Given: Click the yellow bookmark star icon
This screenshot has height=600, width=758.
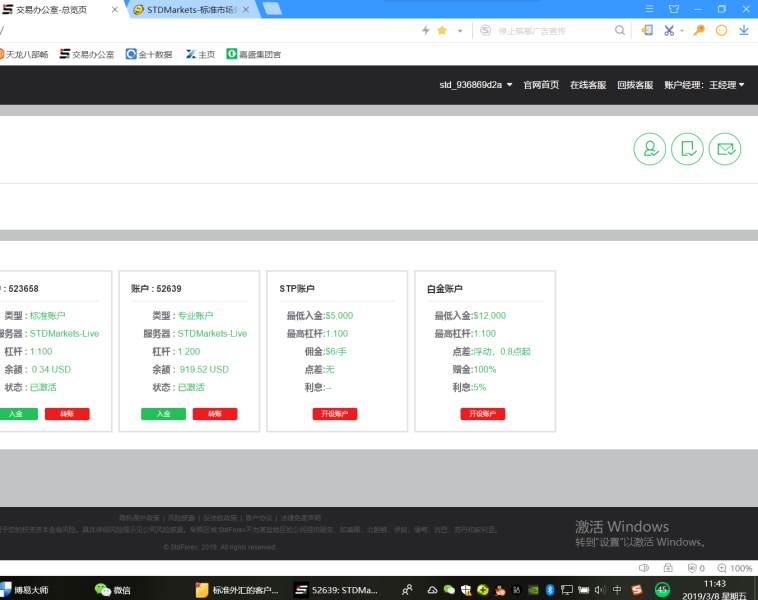Looking at the screenshot, I should click(442, 31).
